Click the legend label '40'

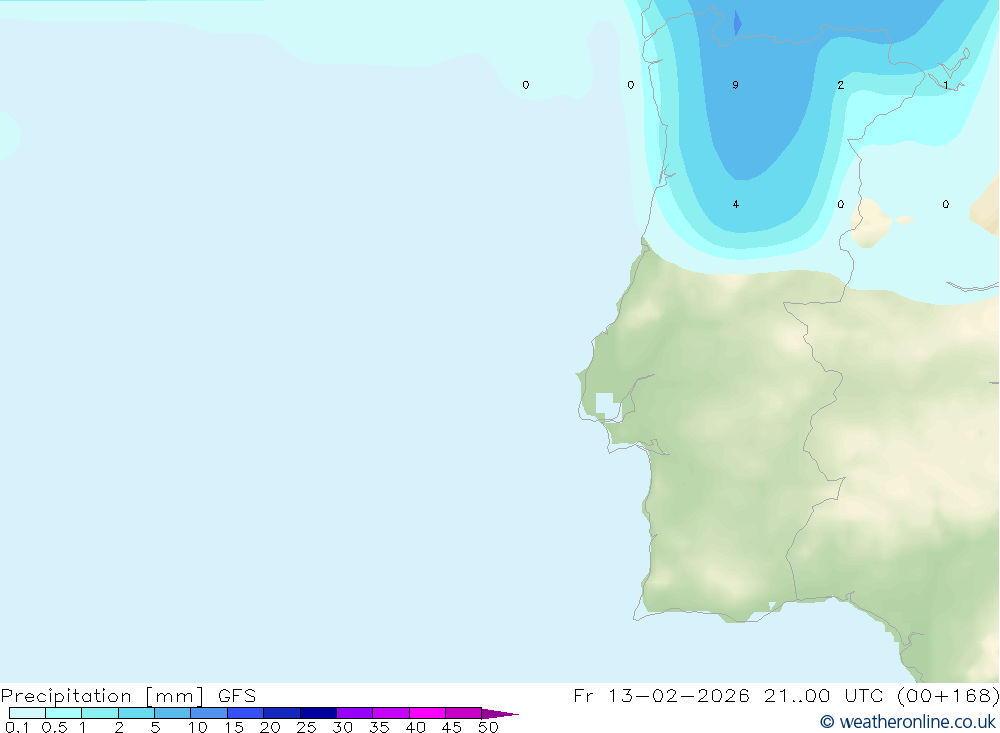click(x=415, y=727)
